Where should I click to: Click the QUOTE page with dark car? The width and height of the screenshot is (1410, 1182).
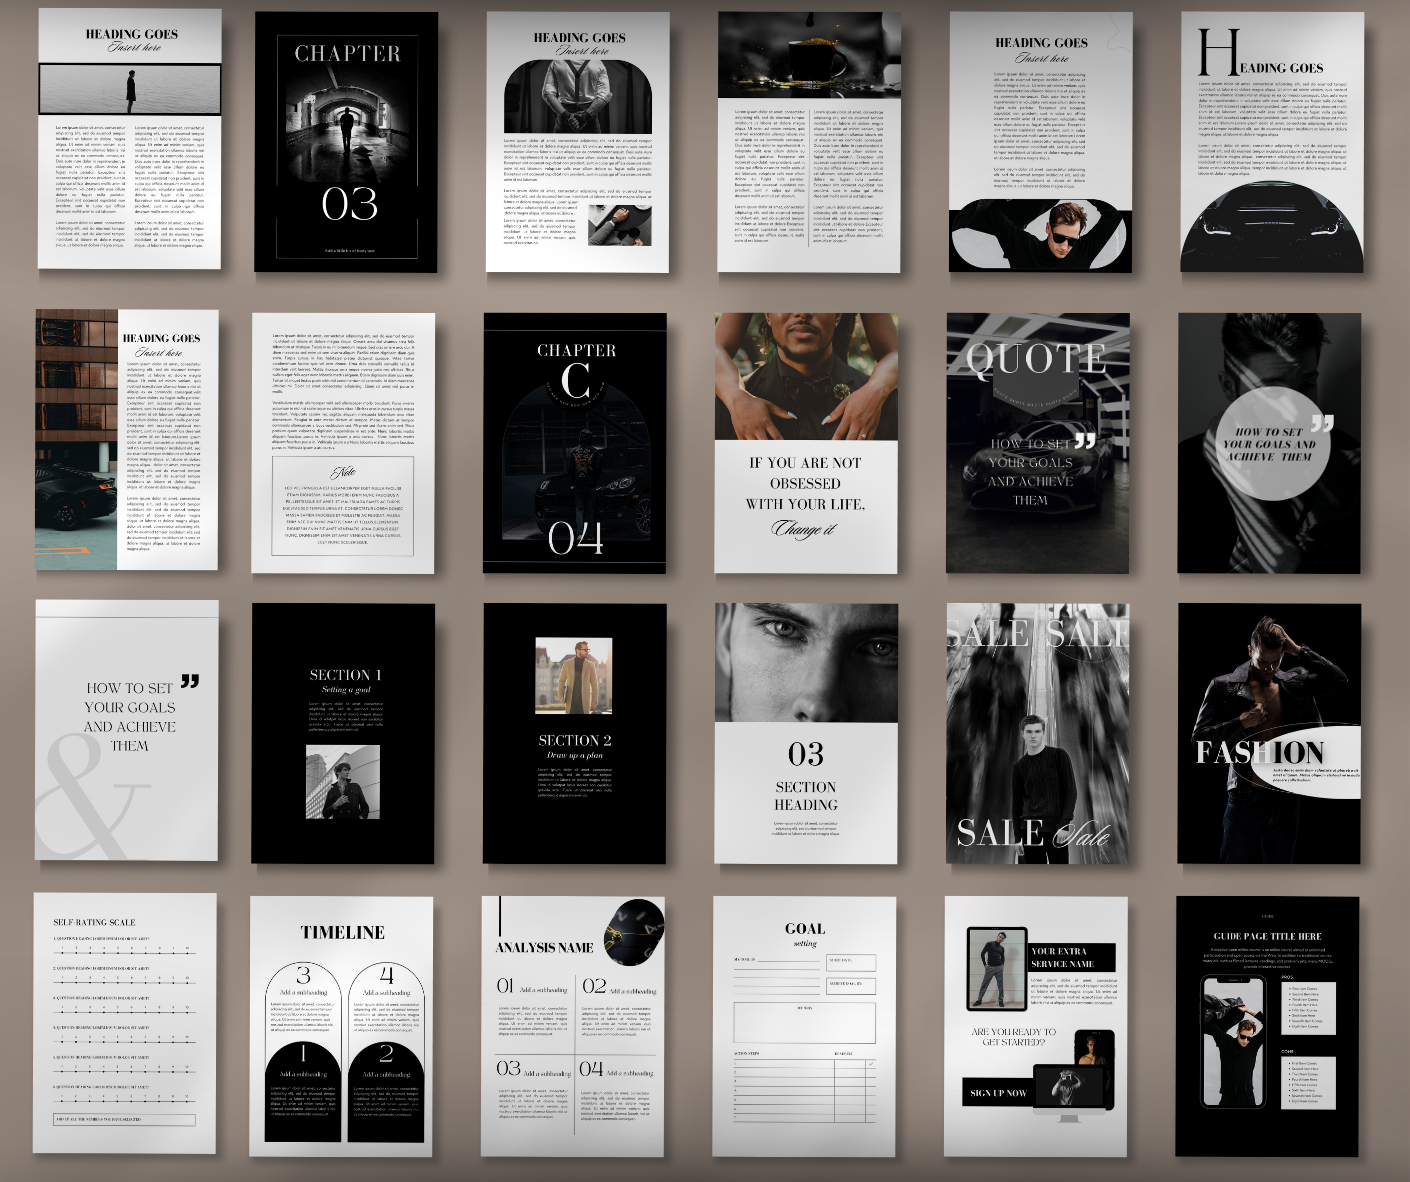click(1037, 443)
